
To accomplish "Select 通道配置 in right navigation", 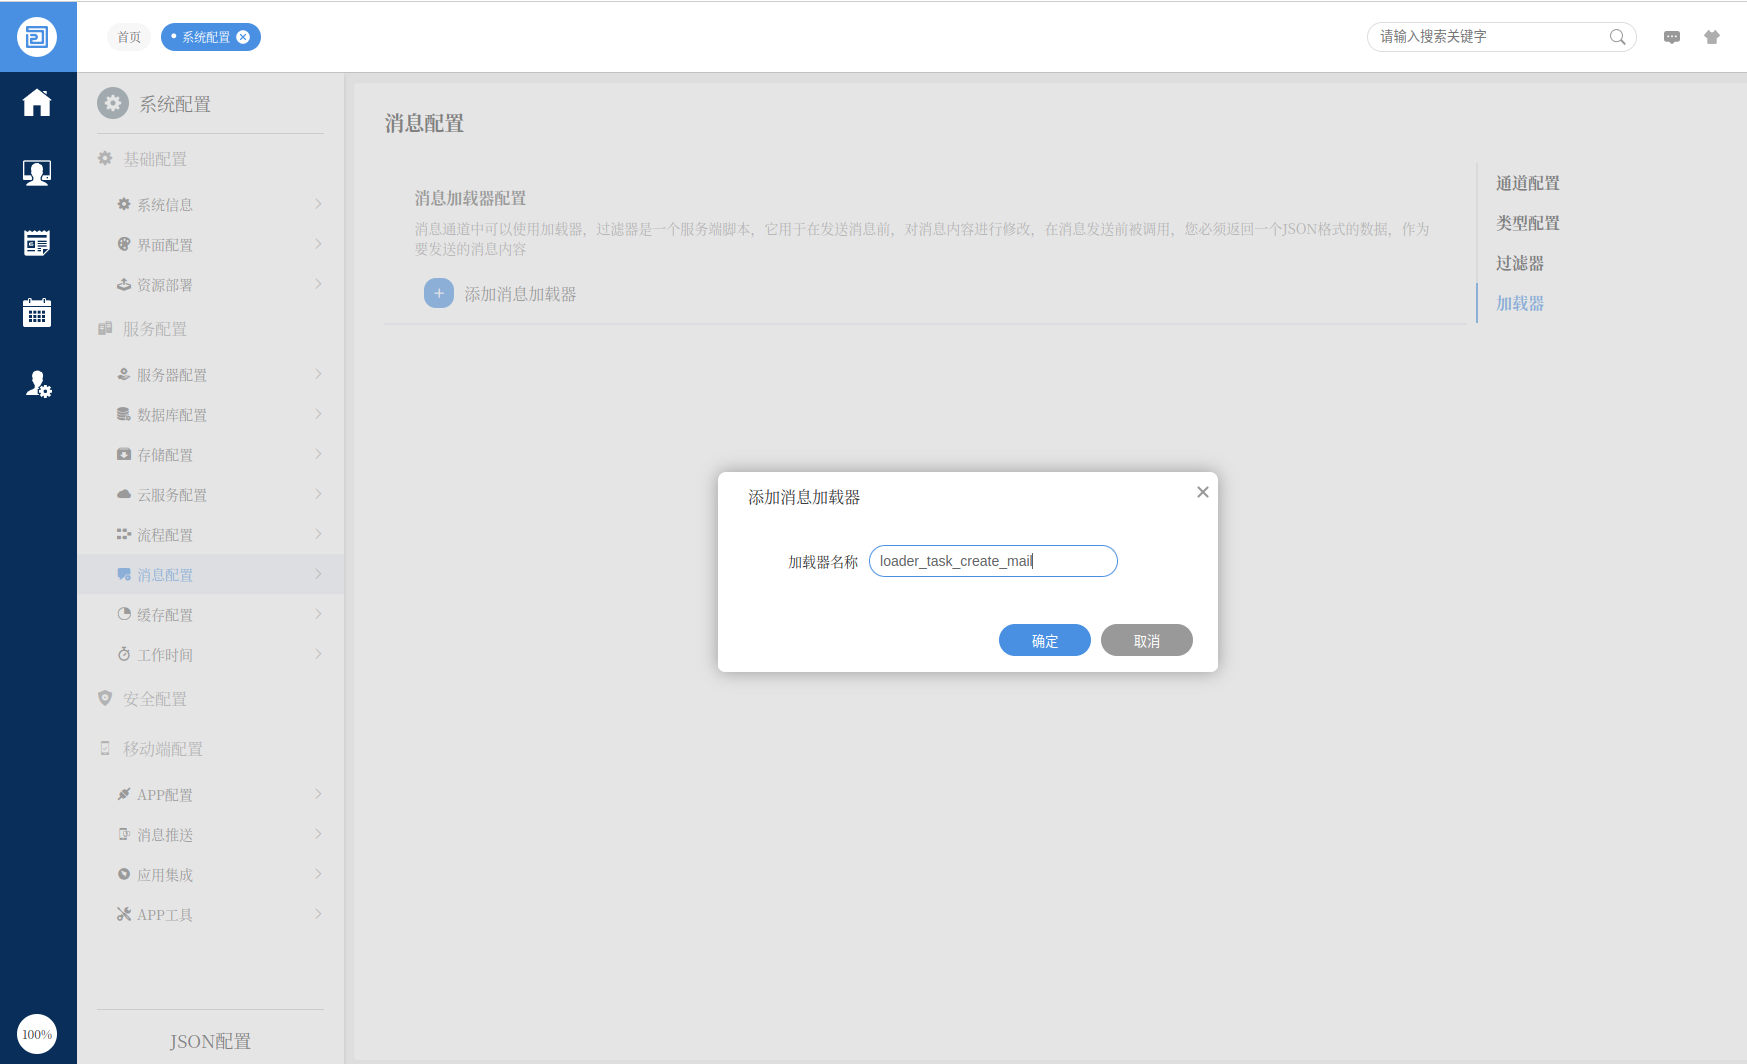I will pos(1527,183).
